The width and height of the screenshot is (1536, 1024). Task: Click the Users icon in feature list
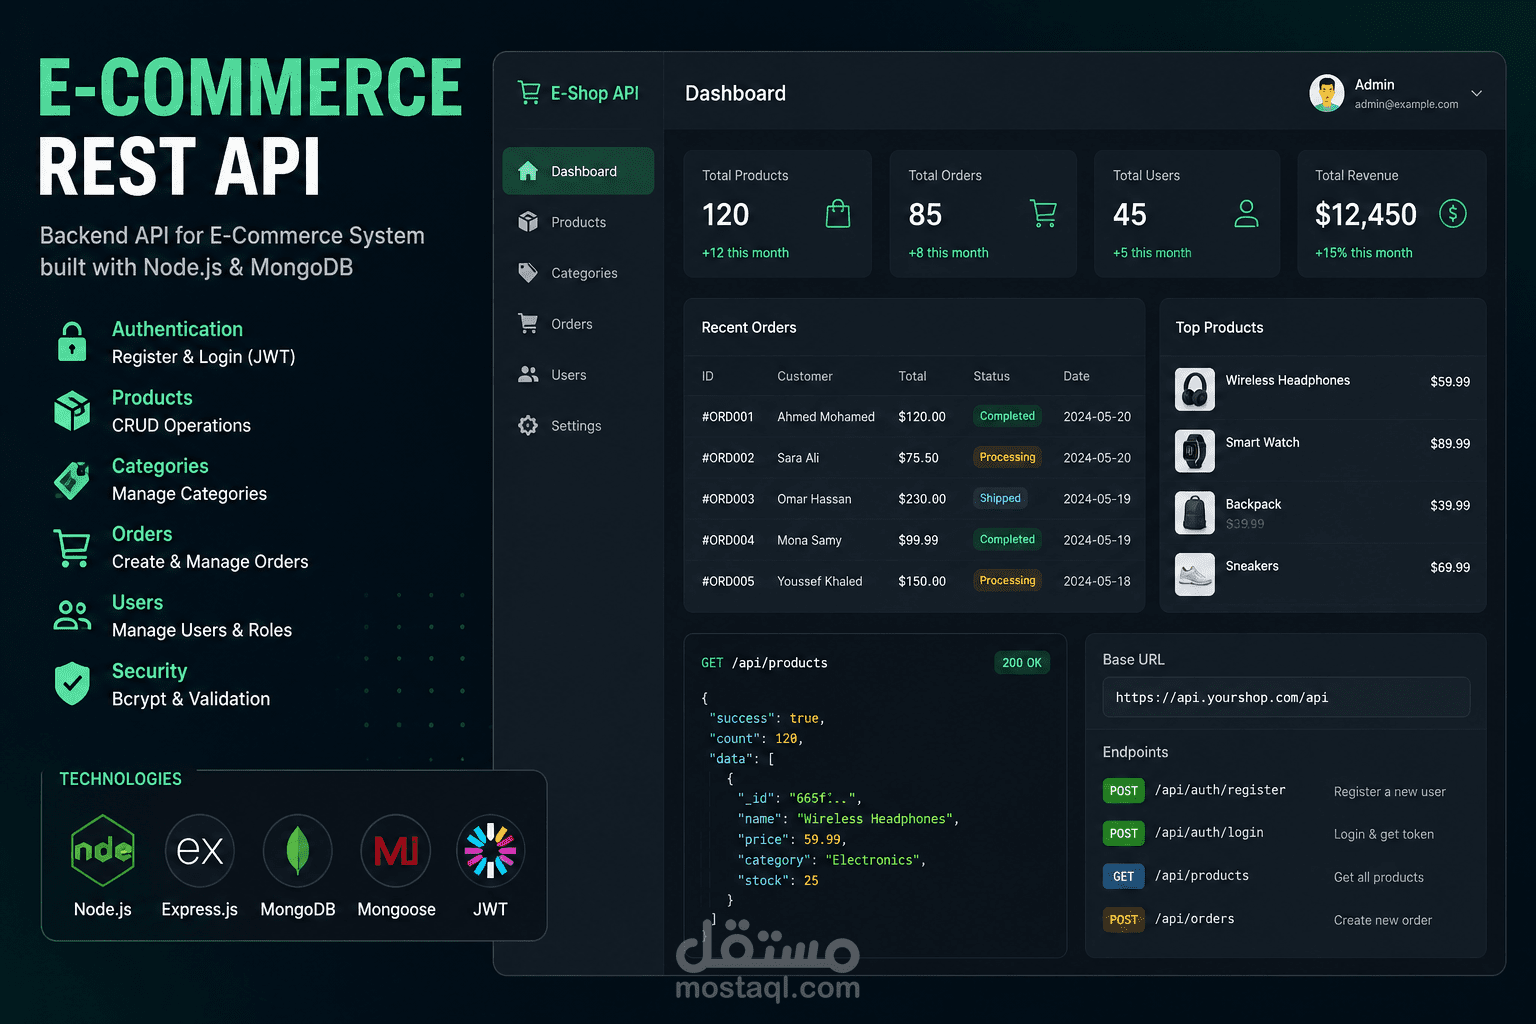(x=72, y=616)
